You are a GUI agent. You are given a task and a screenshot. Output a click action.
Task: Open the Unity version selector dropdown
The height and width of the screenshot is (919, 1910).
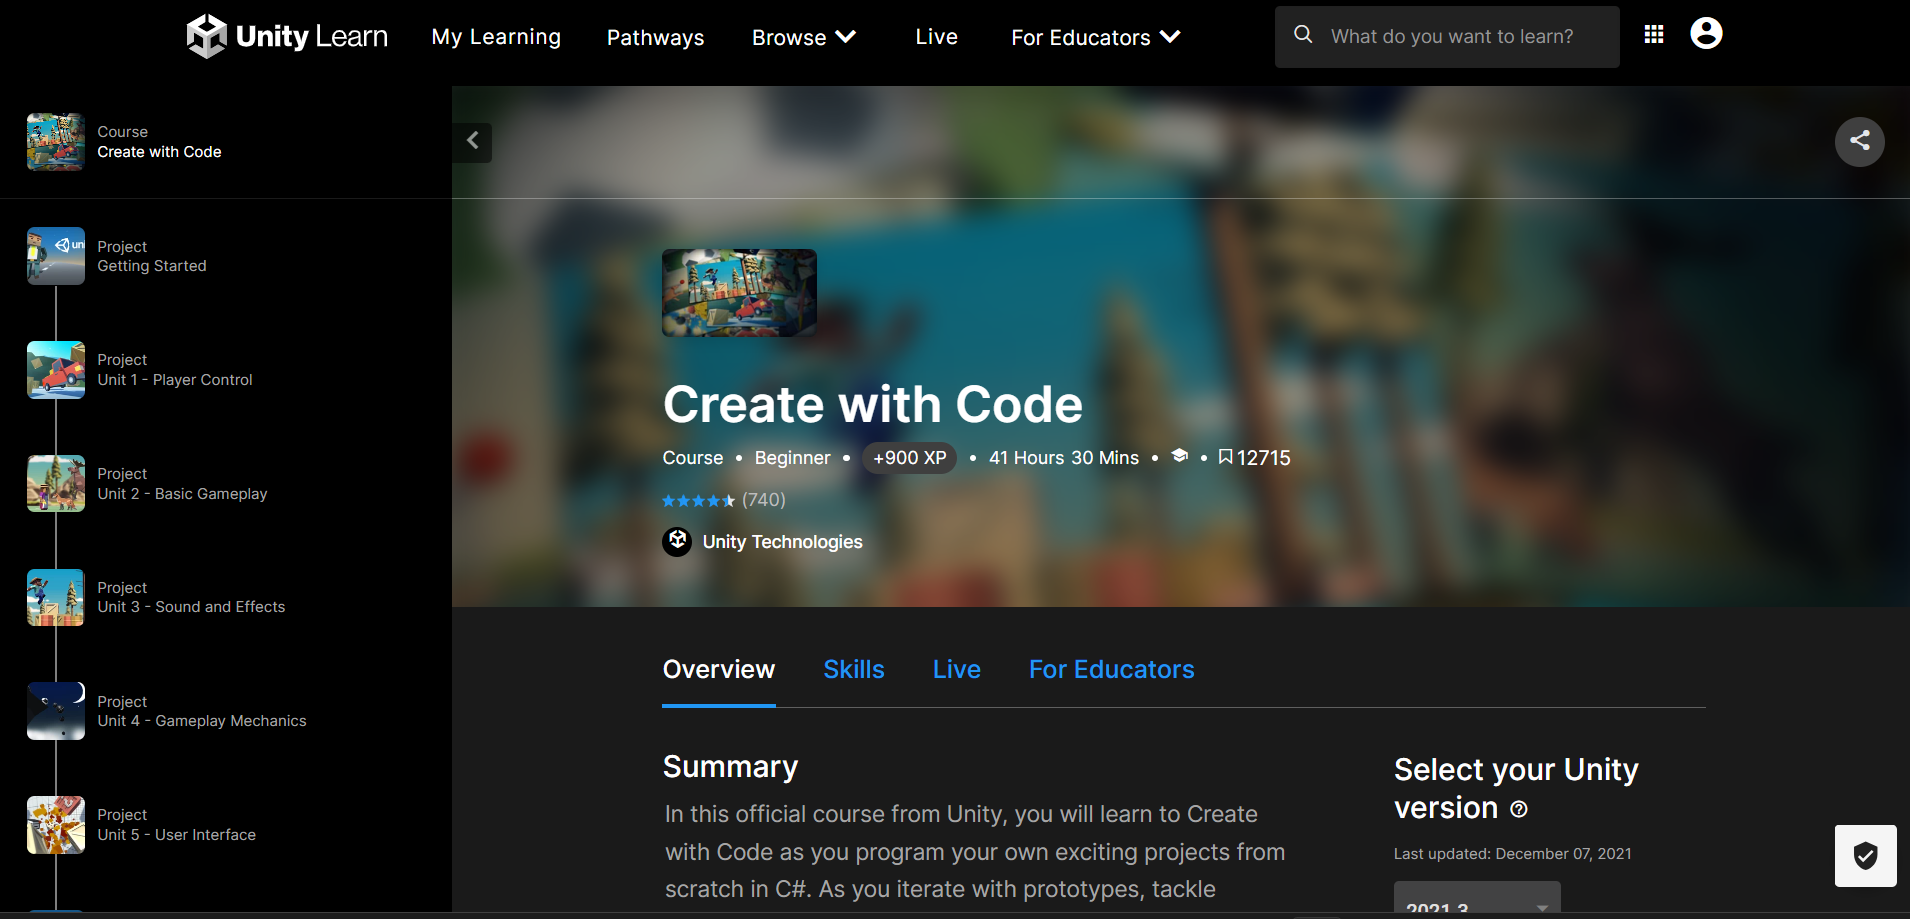[x=1477, y=898]
